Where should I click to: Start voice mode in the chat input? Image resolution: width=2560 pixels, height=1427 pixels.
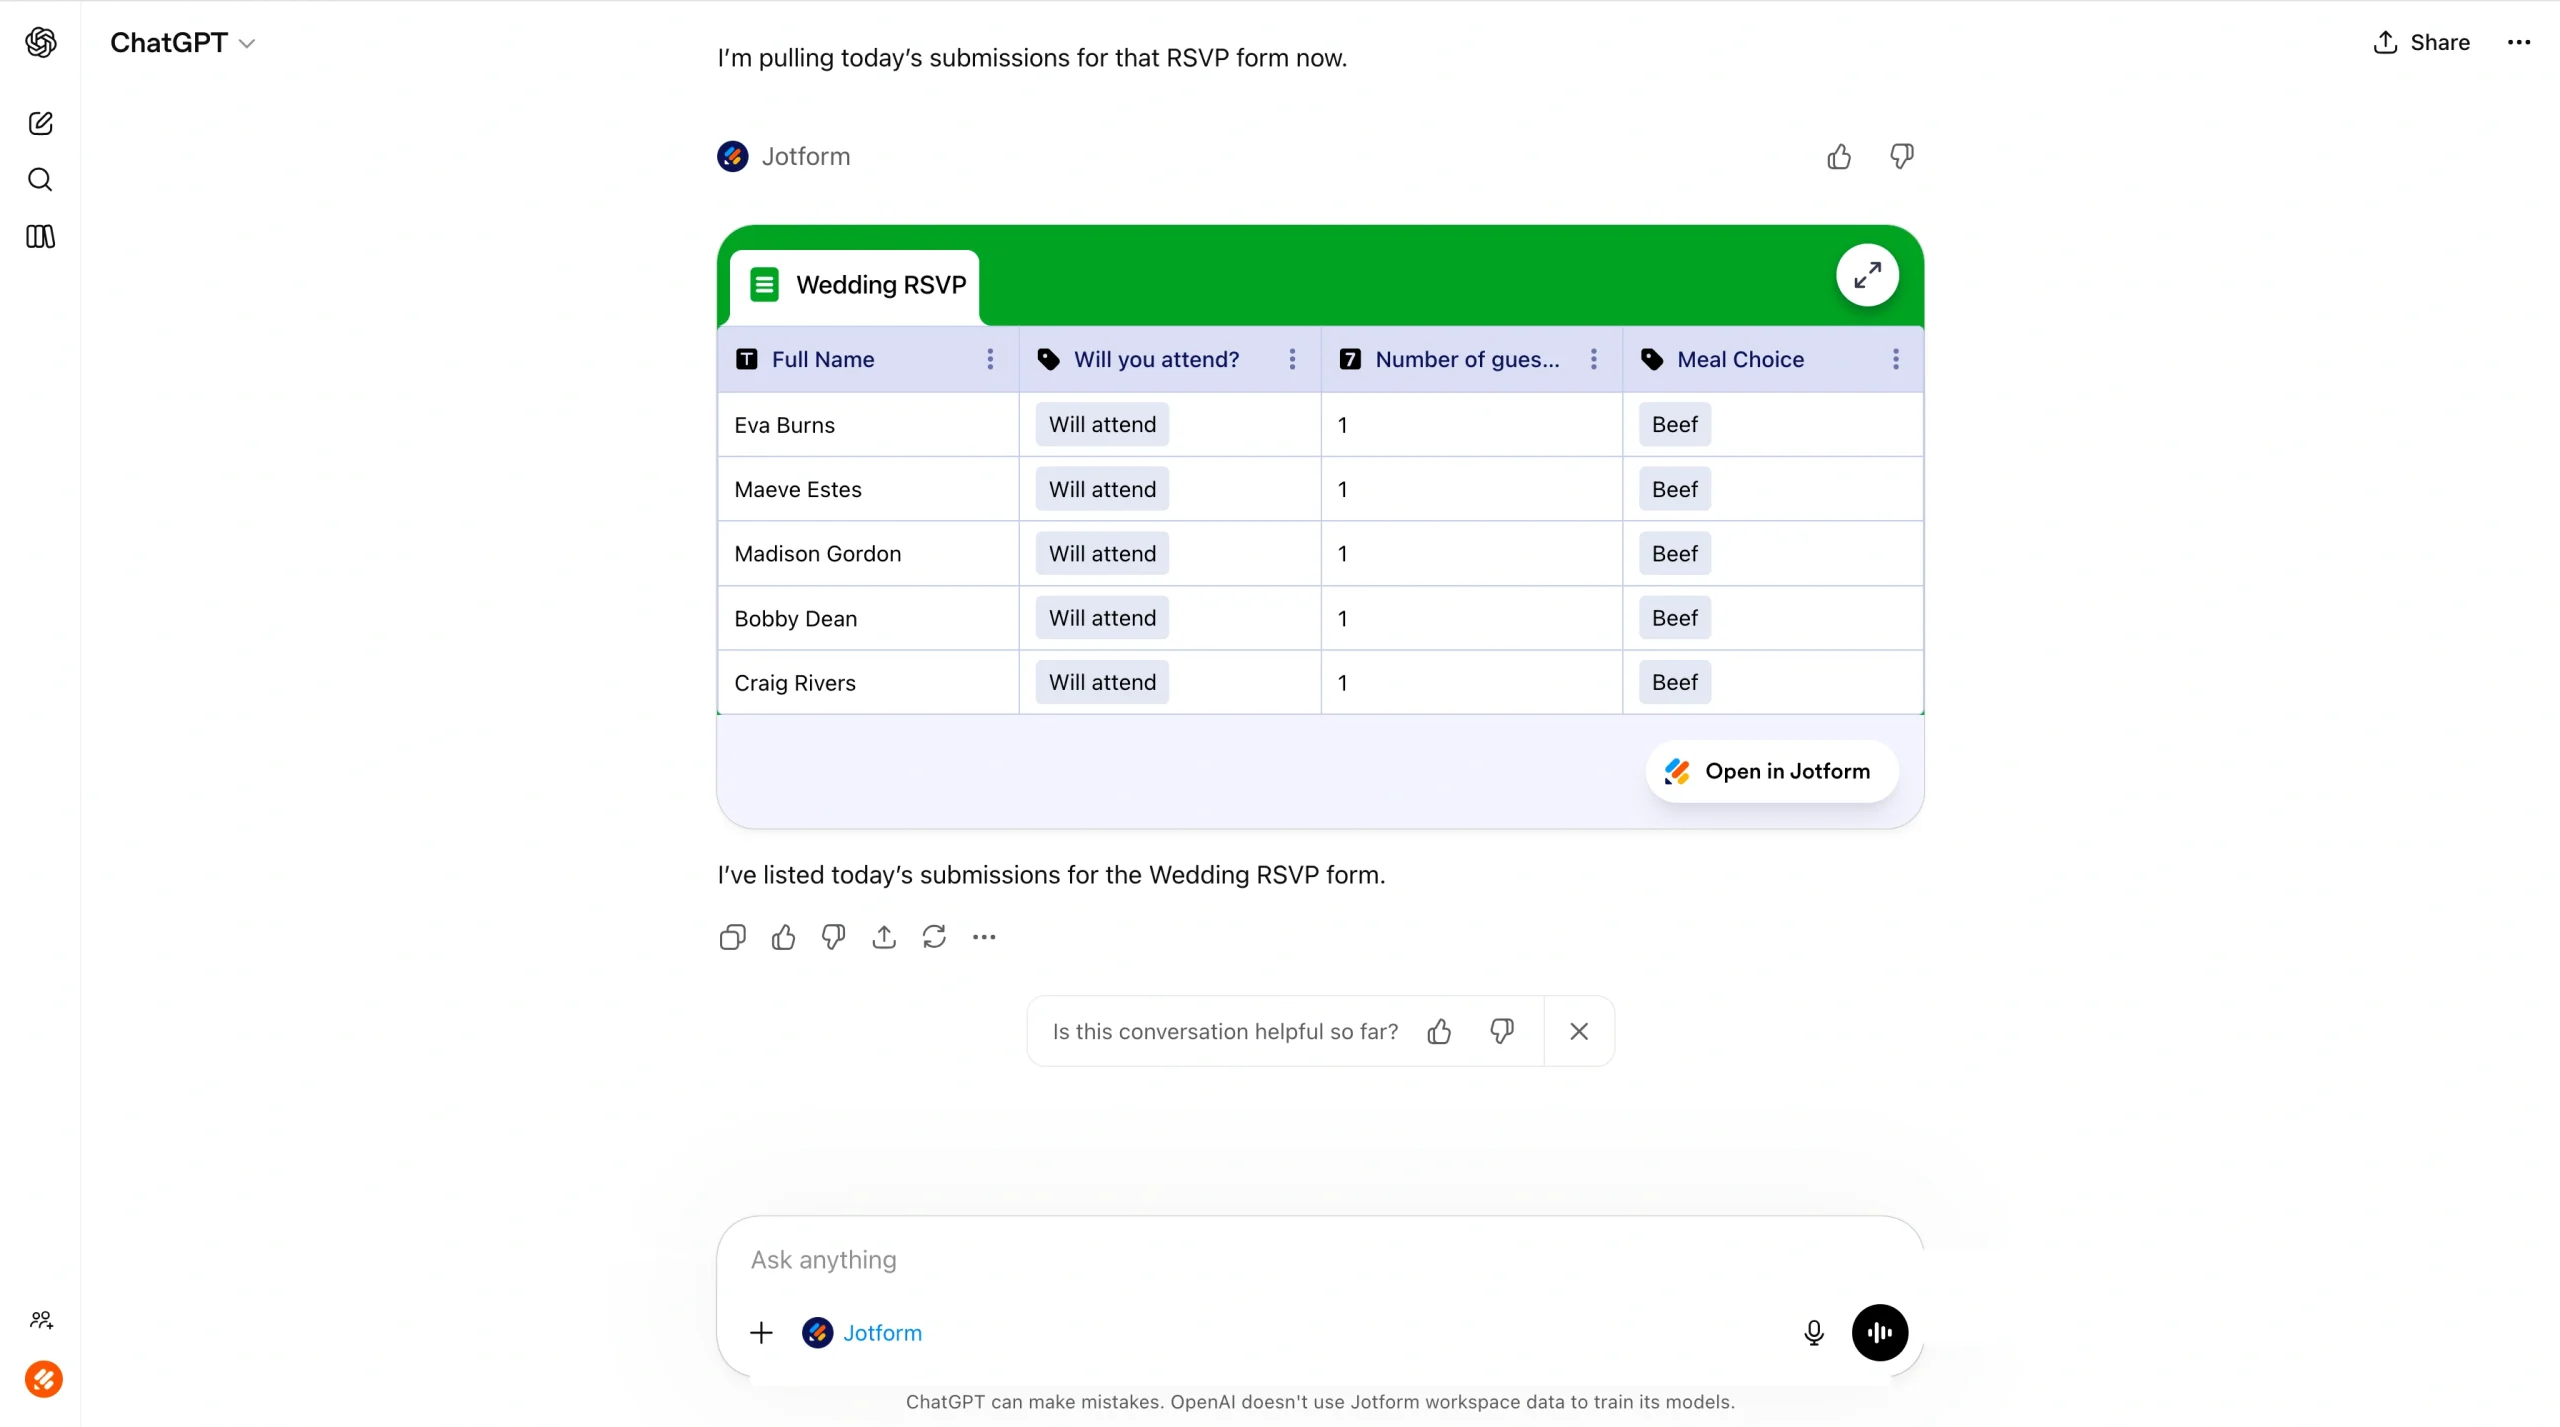coord(1880,1332)
